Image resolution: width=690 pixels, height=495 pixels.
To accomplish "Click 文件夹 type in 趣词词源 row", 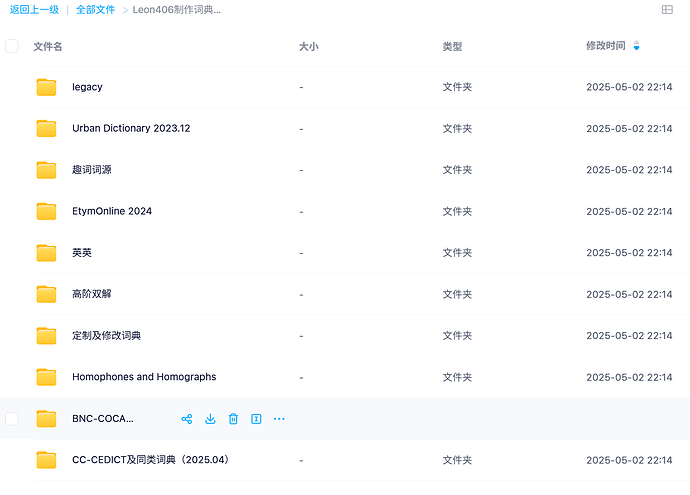I will tap(457, 170).
